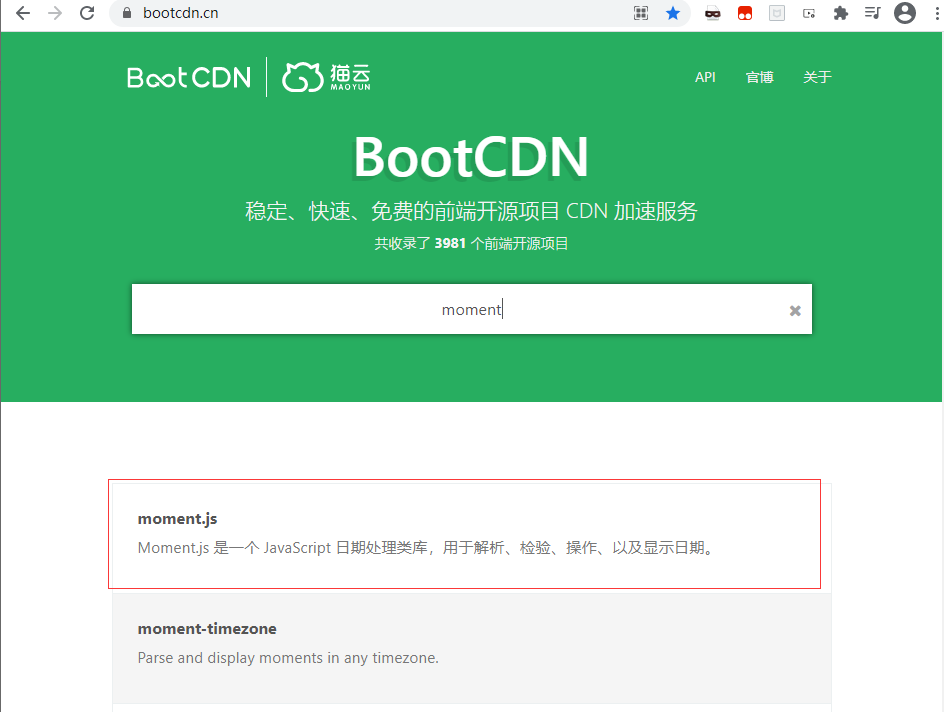Reload the bootcdn.cn page
The image size is (944, 712).
click(x=87, y=13)
